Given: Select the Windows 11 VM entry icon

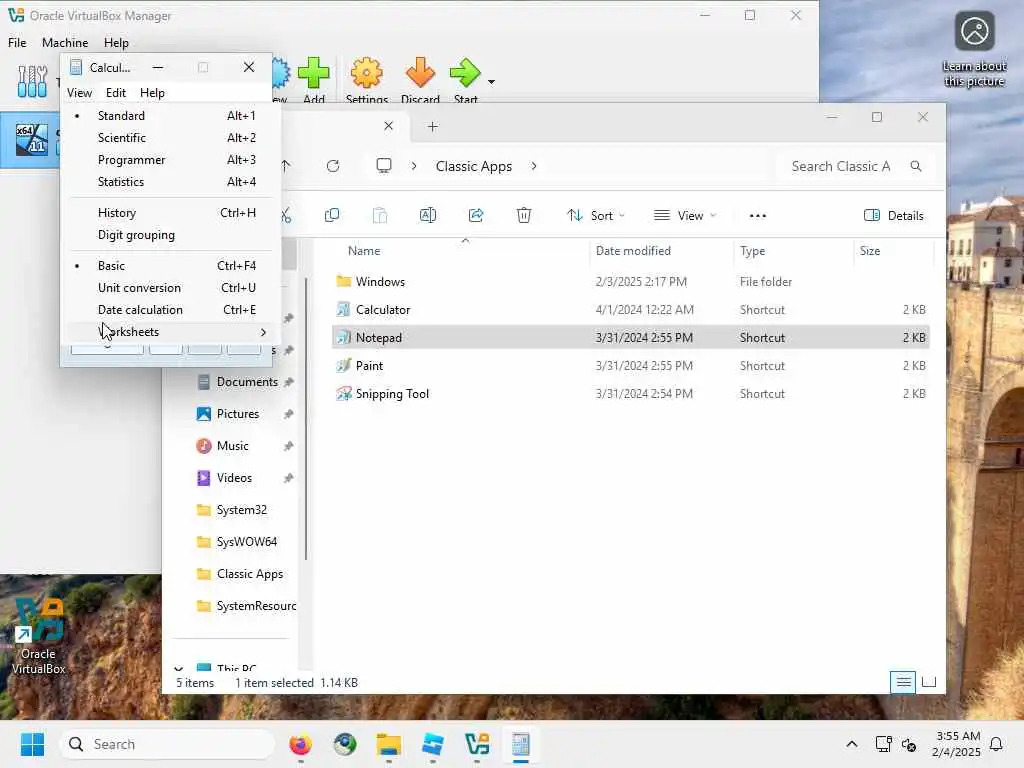Looking at the screenshot, I should (31, 139).
